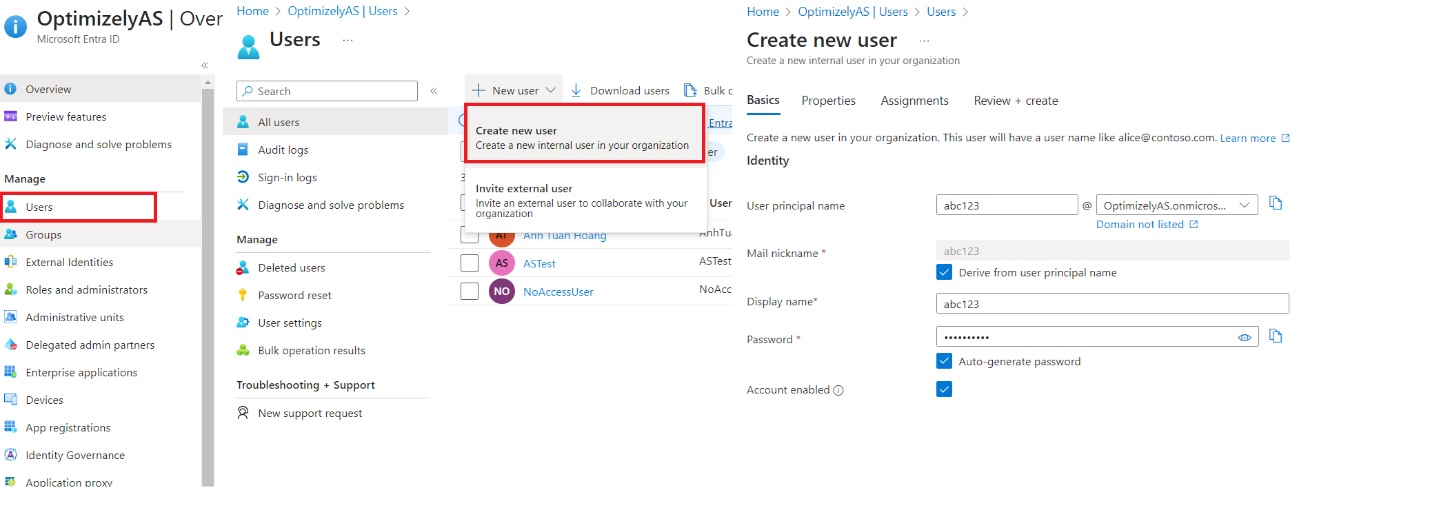Click the pink AS avatar for ASTest
1430x510 pixels.
(x=502, y=263)
